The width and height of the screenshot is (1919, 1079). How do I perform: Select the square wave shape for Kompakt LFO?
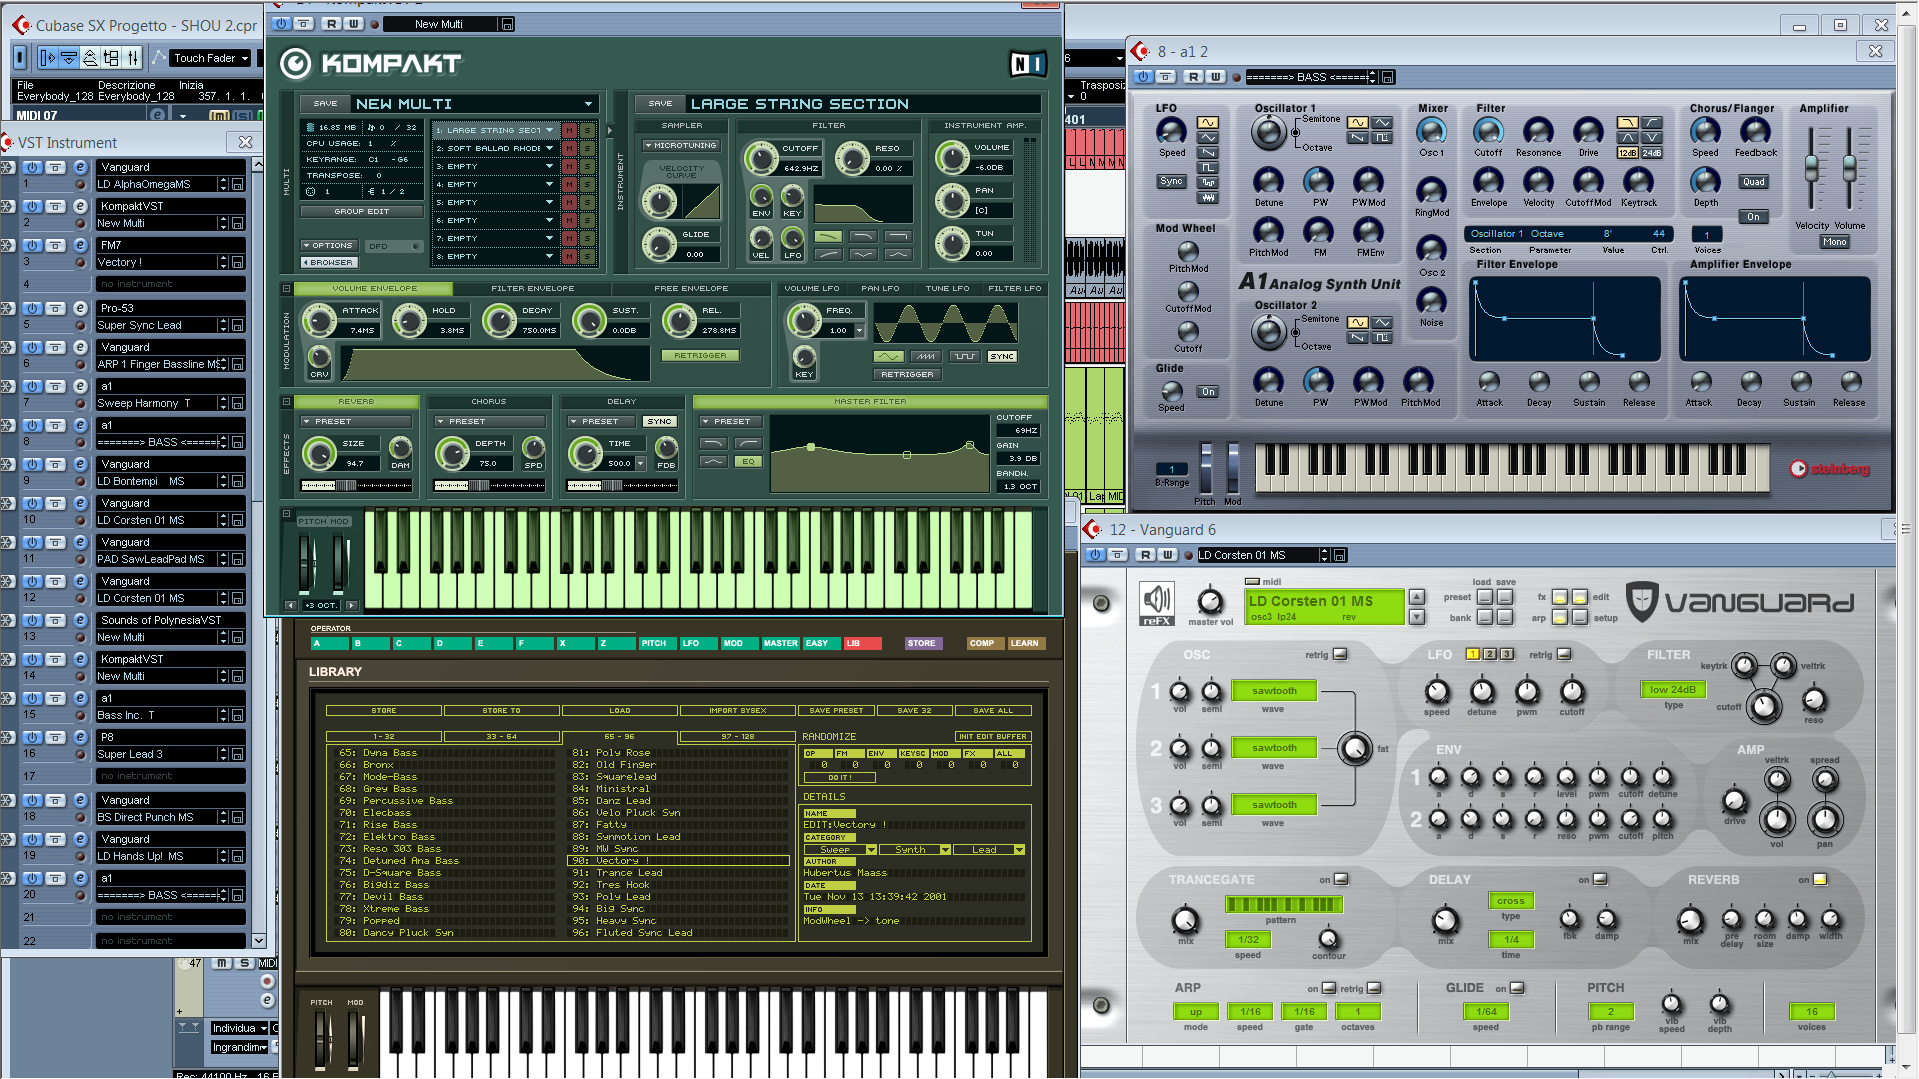[x=964, y=356]
